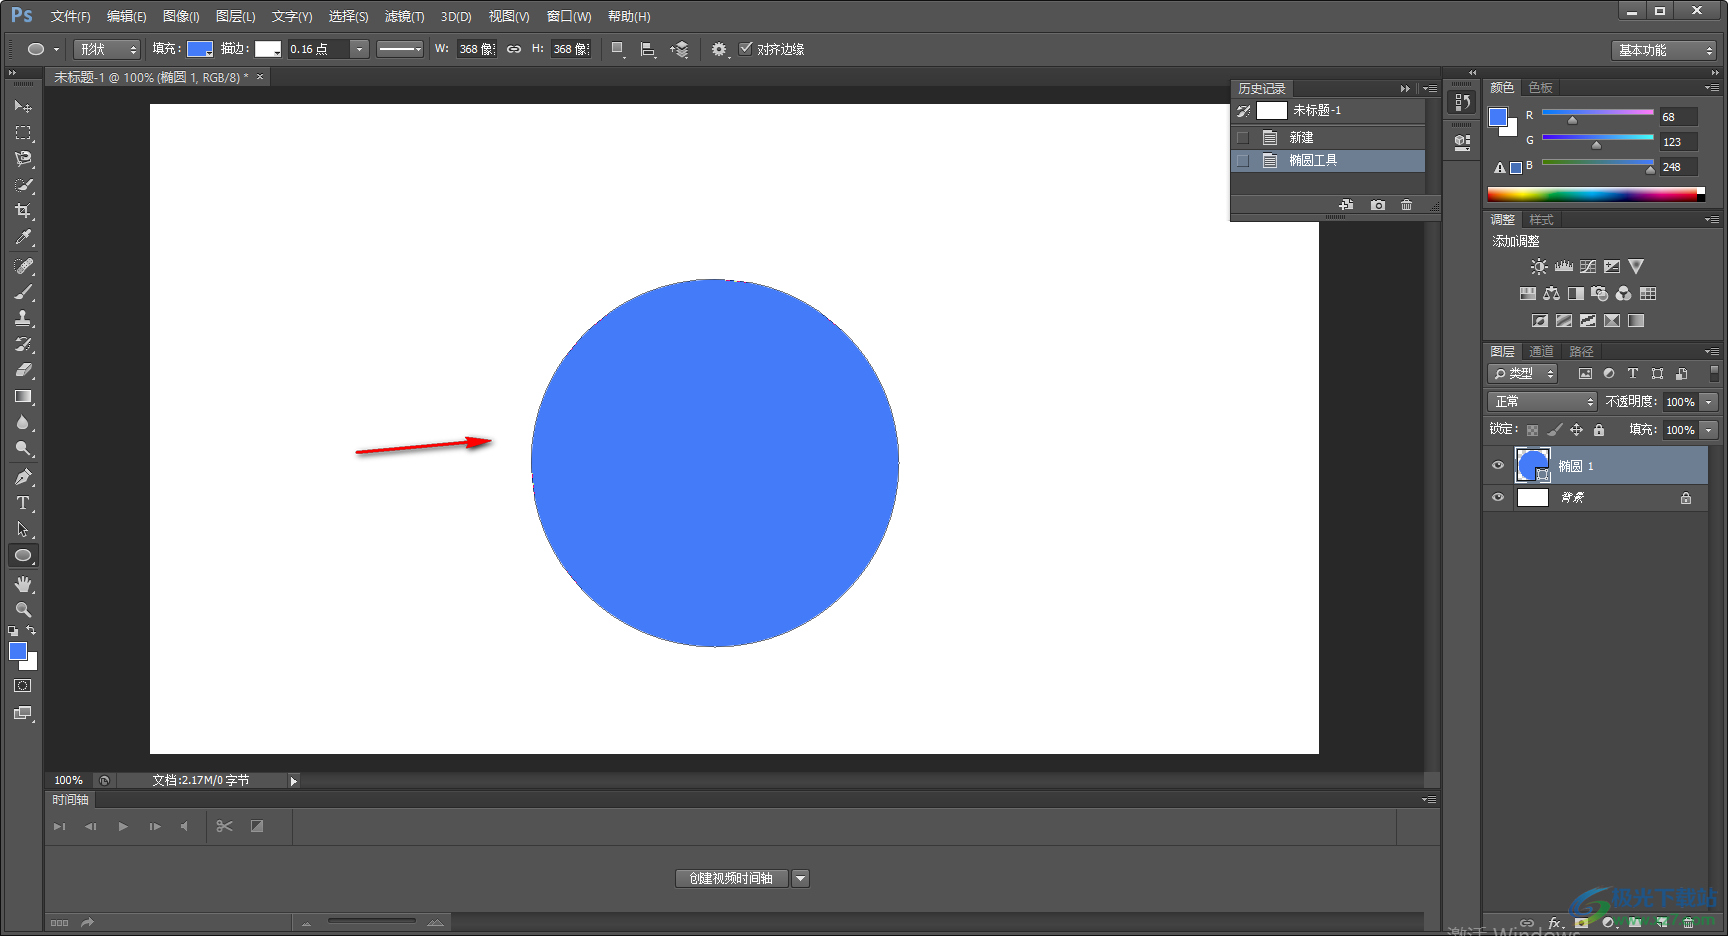Click the 创建视频时间轴 button

732,878
